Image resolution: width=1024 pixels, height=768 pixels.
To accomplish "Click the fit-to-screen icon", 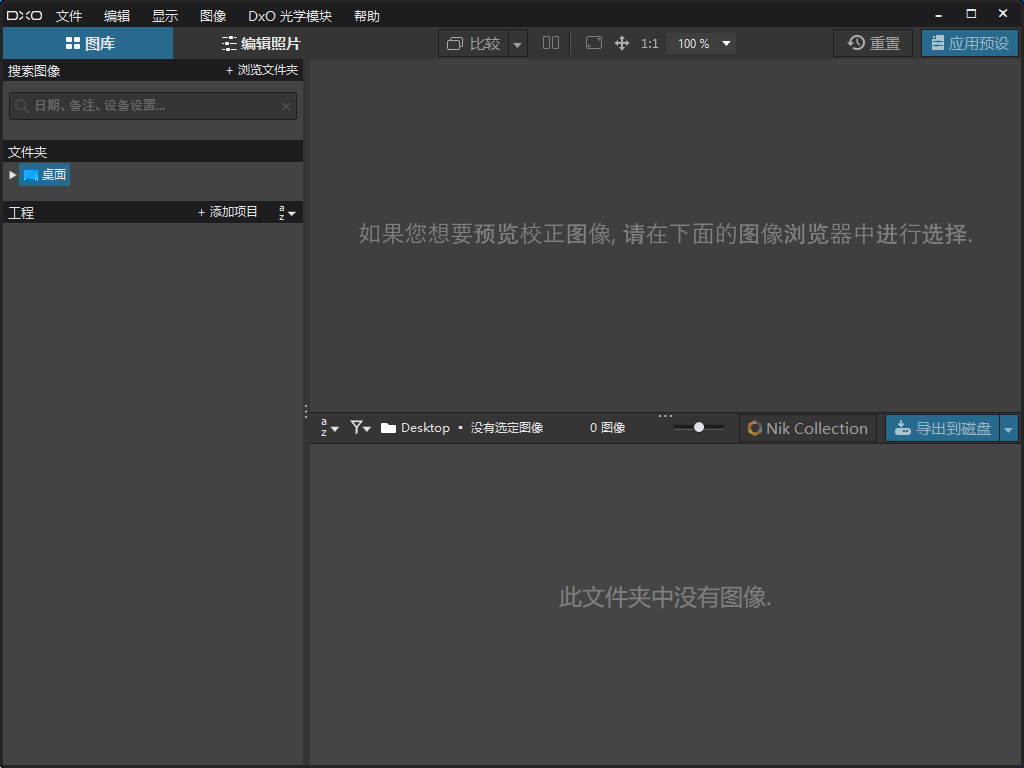I will 593,43.
